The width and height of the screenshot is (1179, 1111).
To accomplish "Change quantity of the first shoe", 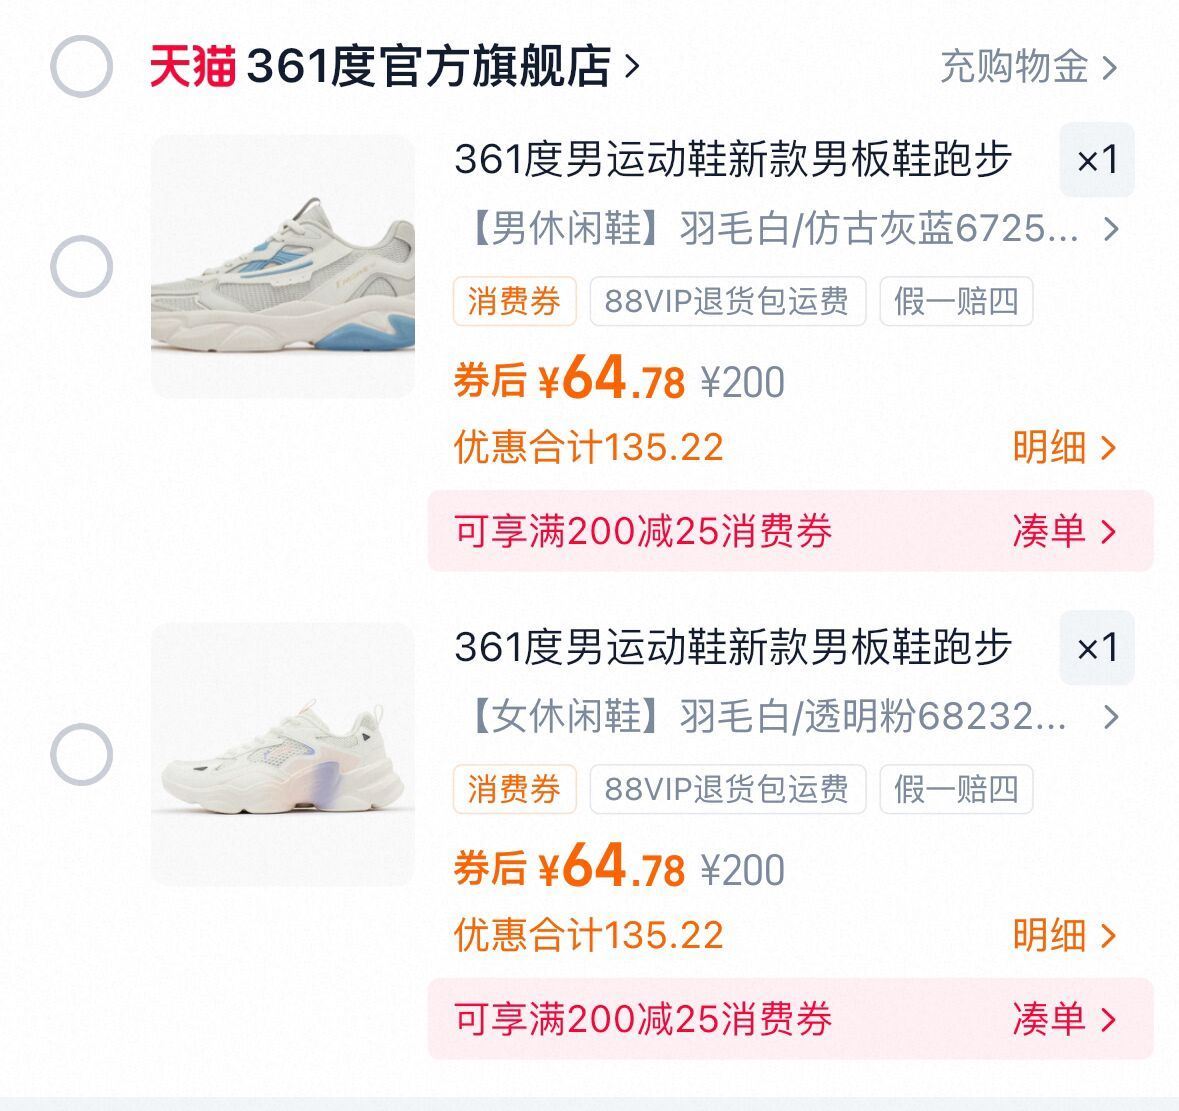I will pyautogui.click(x=1097, y=160).
